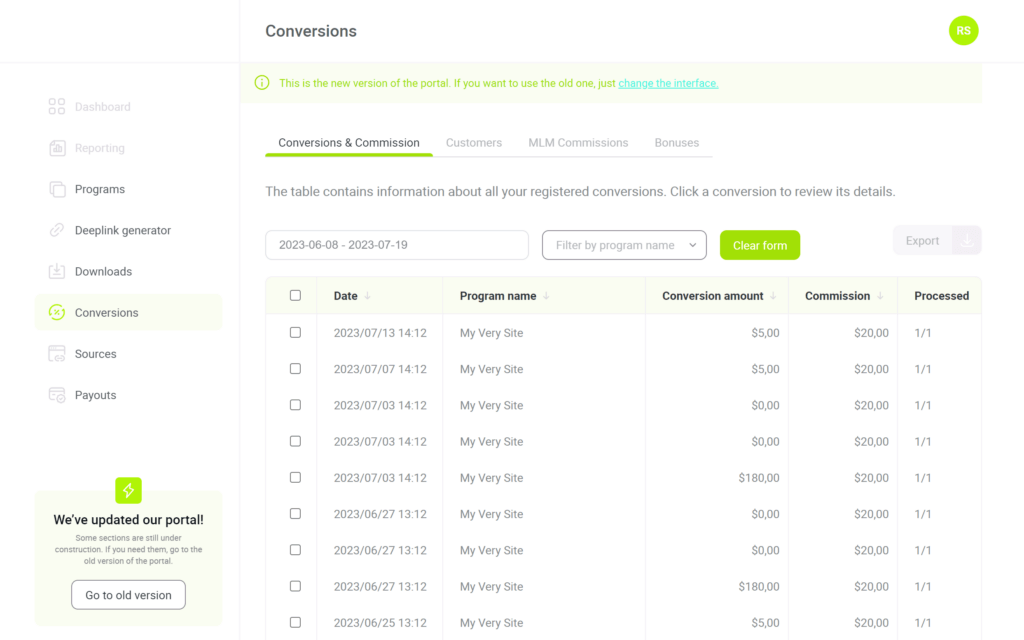Click the Dashboard icon in sidebar
The width and height of the screenshot is (1024, 640).
click(x=57, y=107)
